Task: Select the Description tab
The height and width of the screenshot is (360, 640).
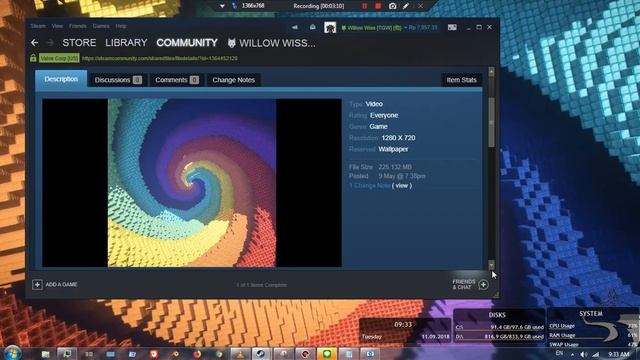Action: click(x=61, y=79)
